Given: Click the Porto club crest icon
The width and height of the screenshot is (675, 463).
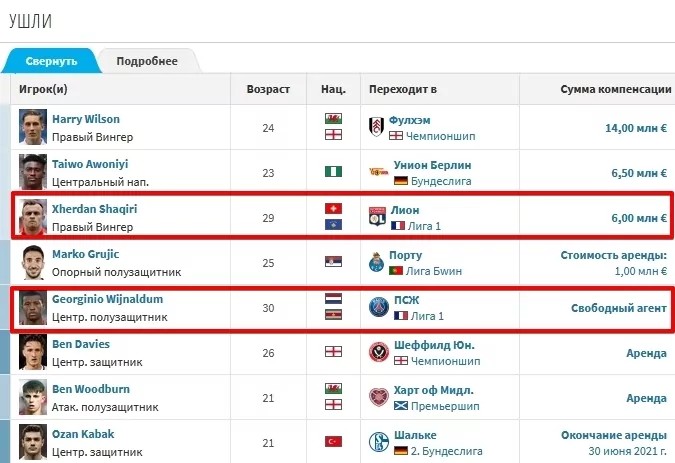Looking at the screenshot, I should tap(377, 262).
